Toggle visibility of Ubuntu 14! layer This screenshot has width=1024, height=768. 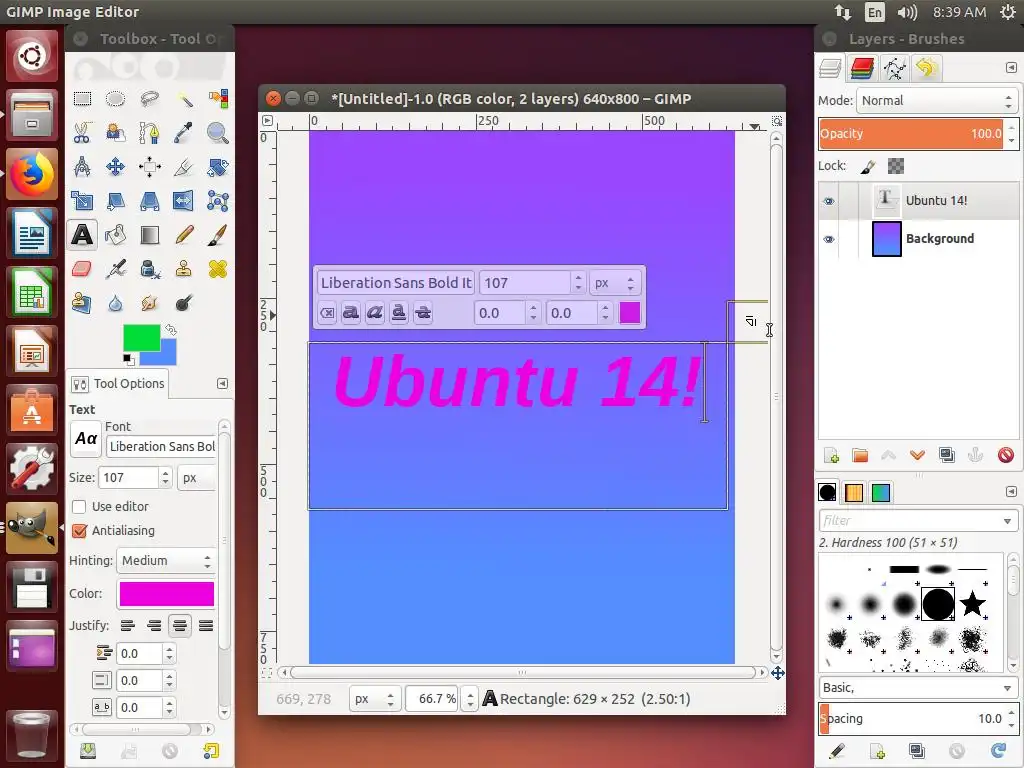(x=829, y=200)
